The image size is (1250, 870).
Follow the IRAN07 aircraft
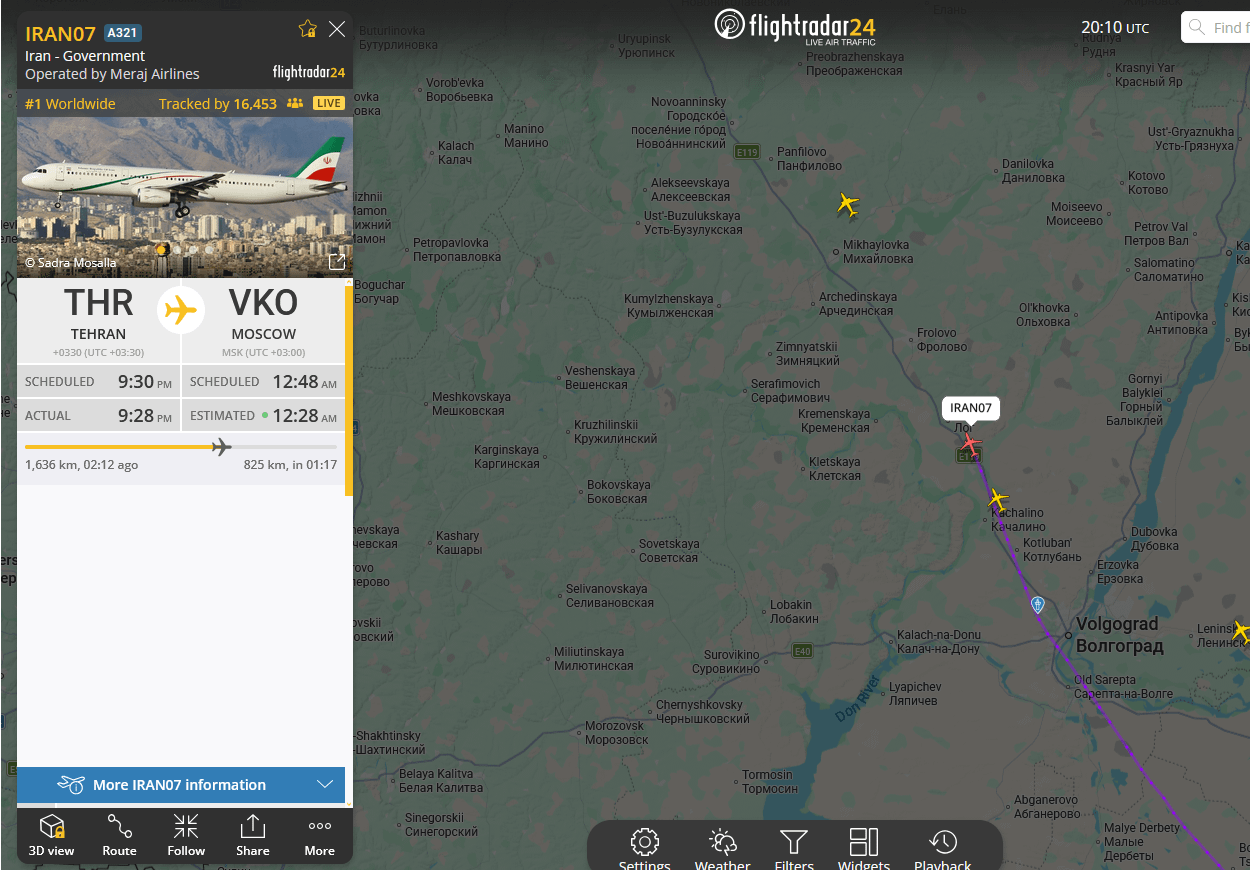point(186,835)
